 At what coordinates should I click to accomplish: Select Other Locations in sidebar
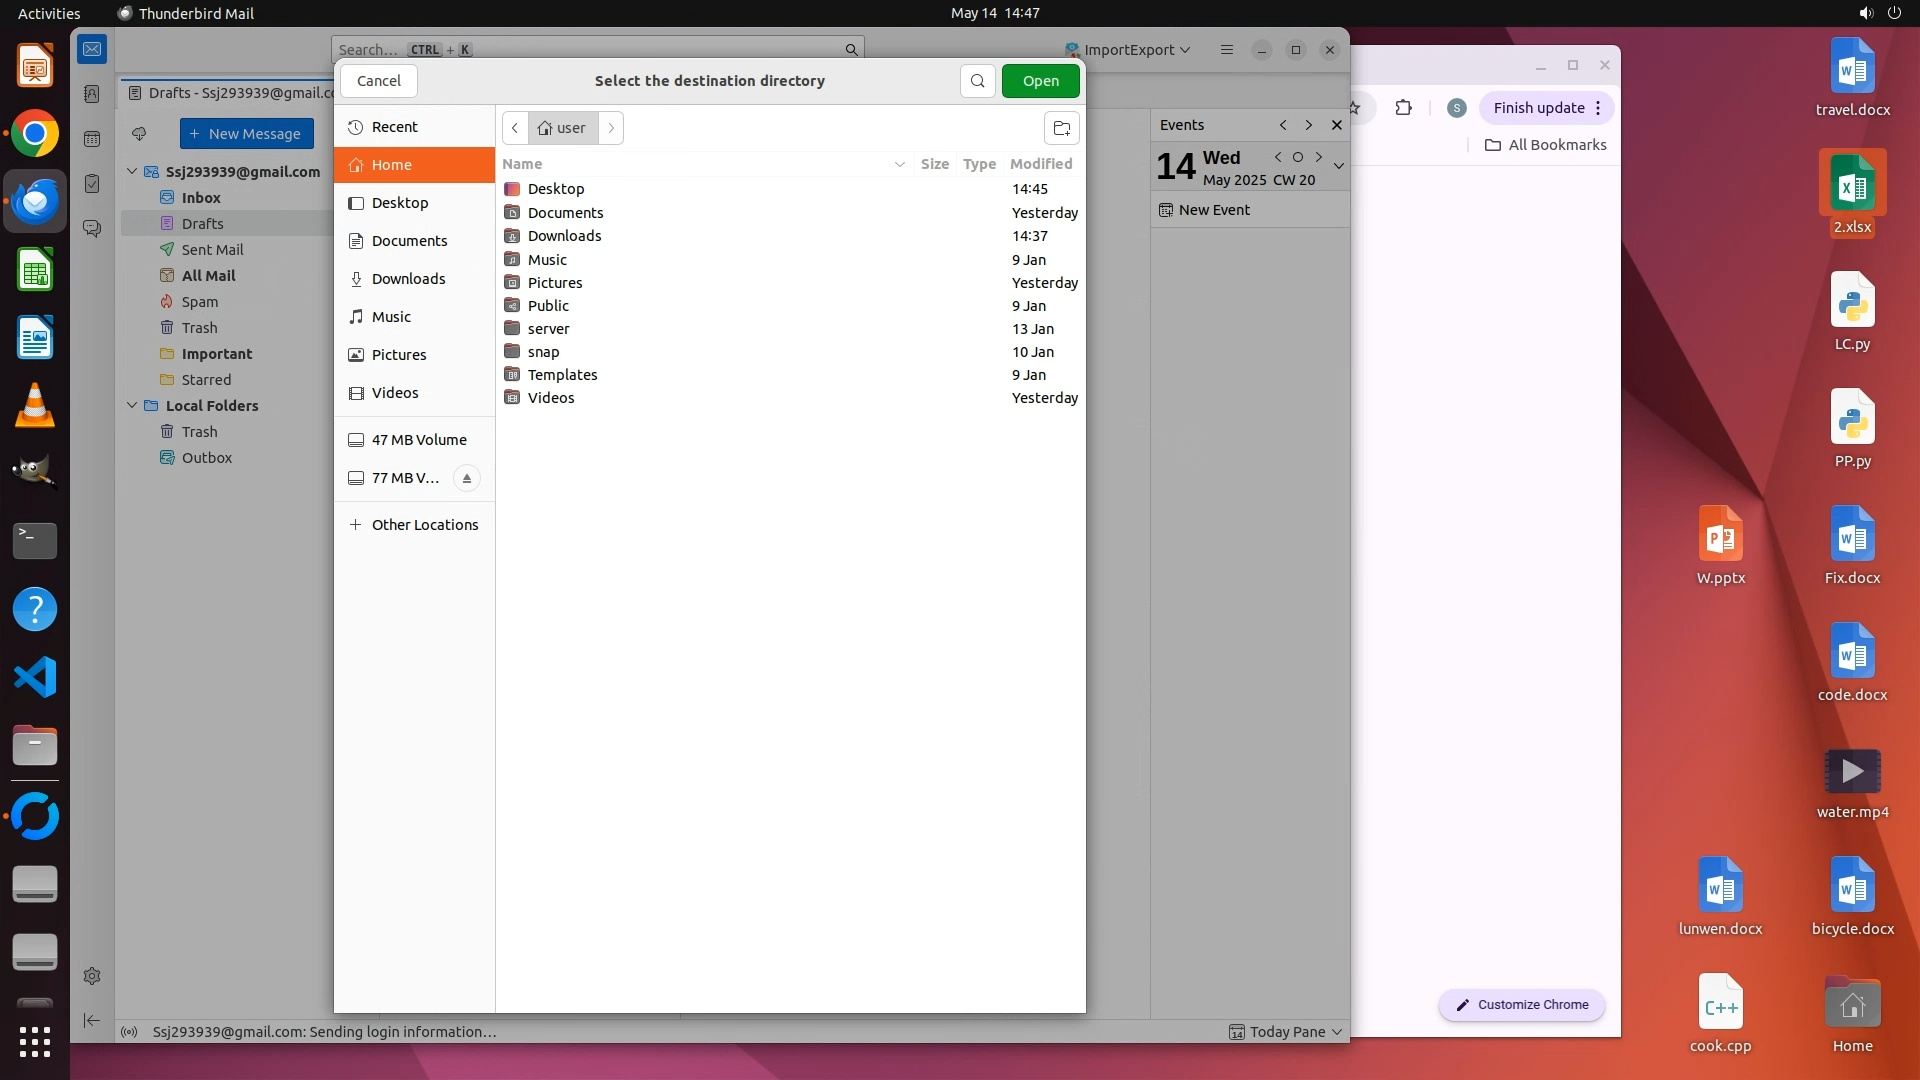point(424,525)
